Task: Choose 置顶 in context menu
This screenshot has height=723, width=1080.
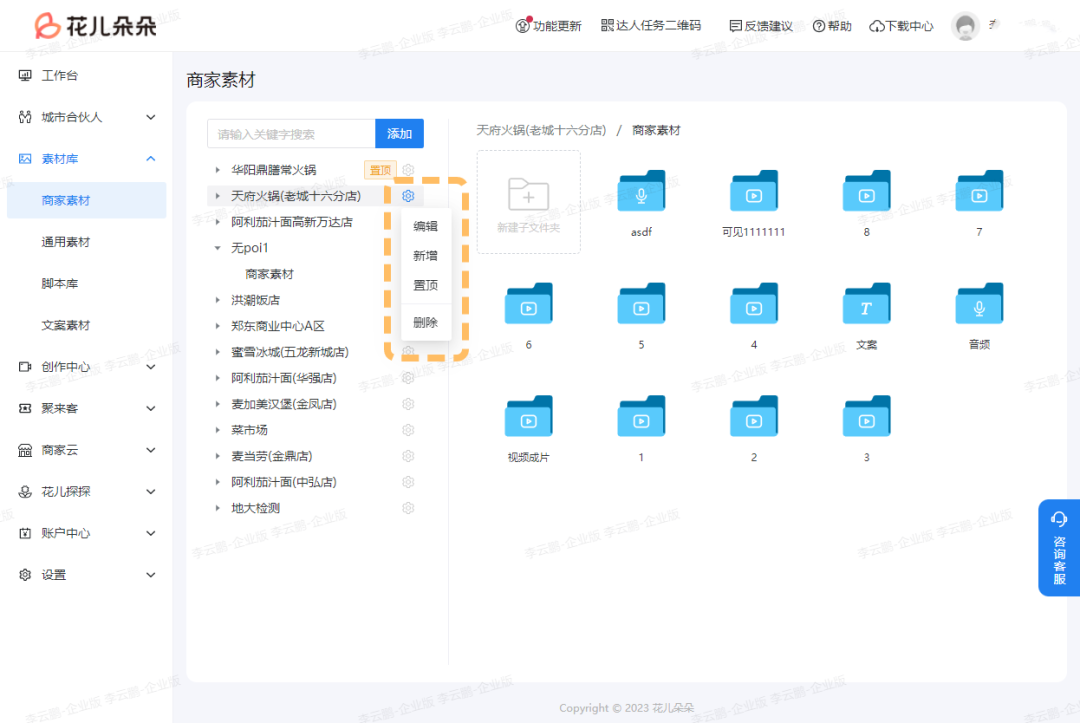Action: pyautogui.click(x=426, y=285)
